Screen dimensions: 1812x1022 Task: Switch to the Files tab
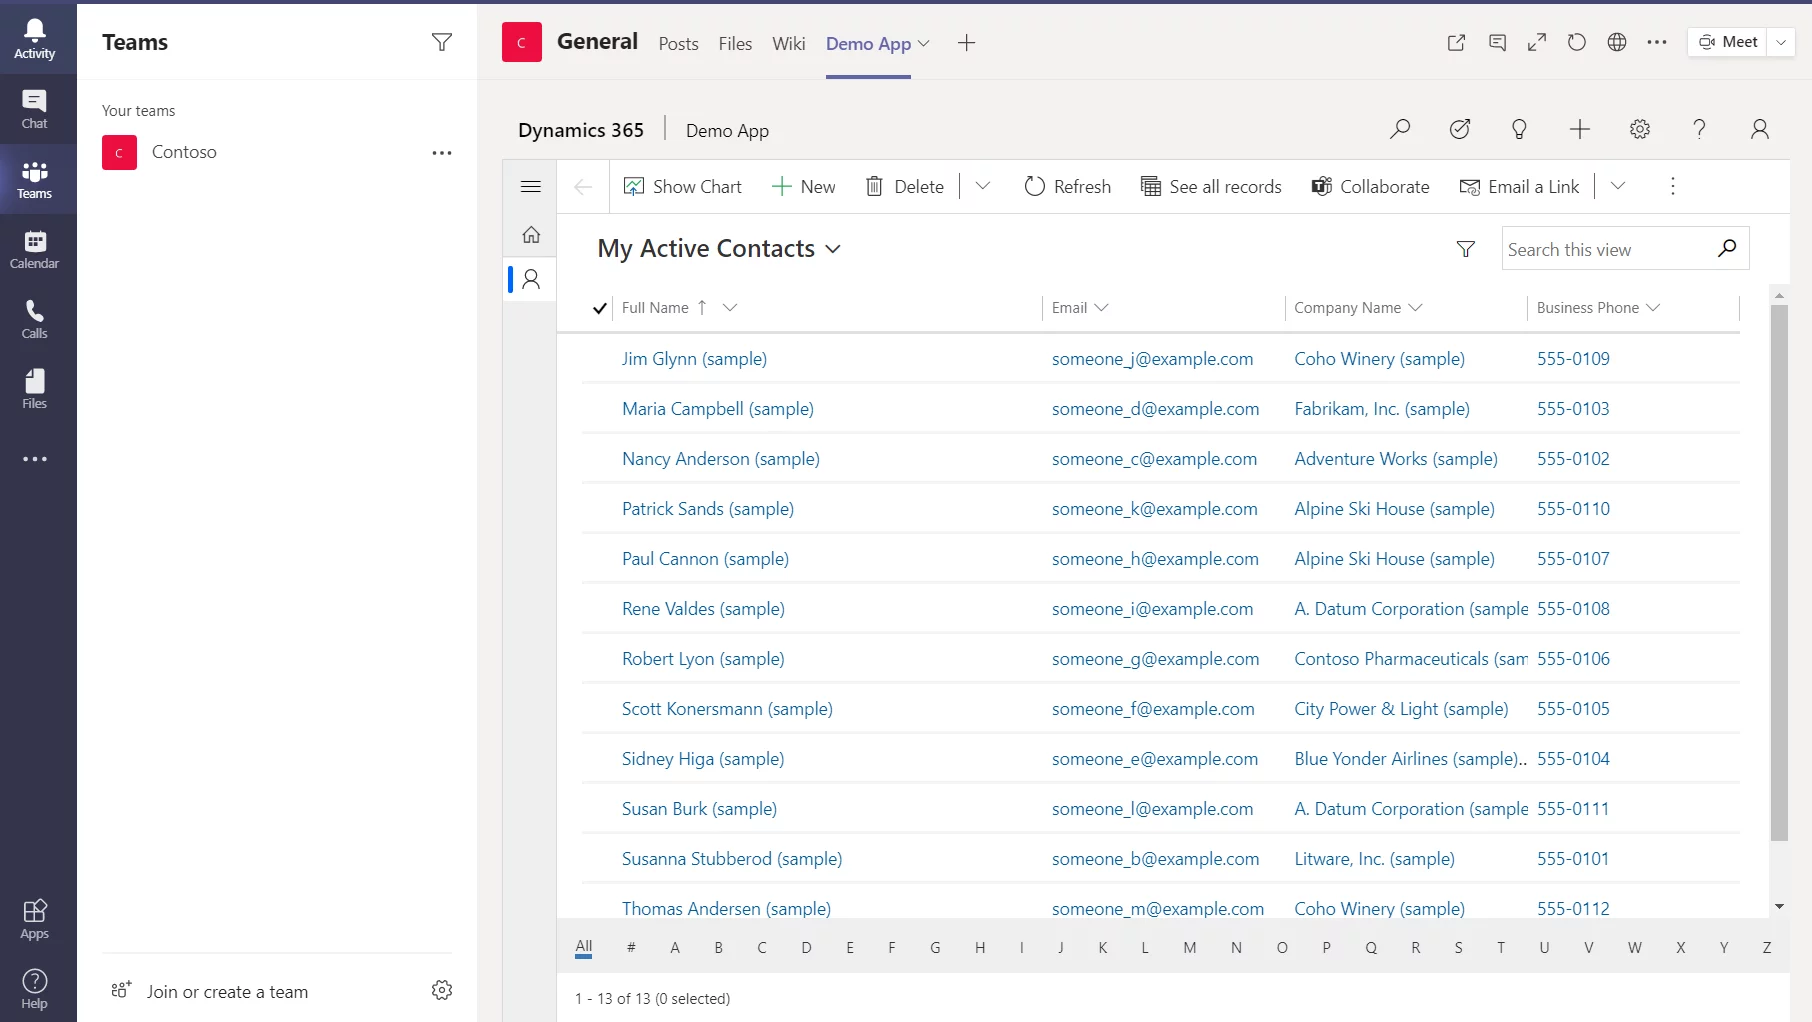pos(735,44)
